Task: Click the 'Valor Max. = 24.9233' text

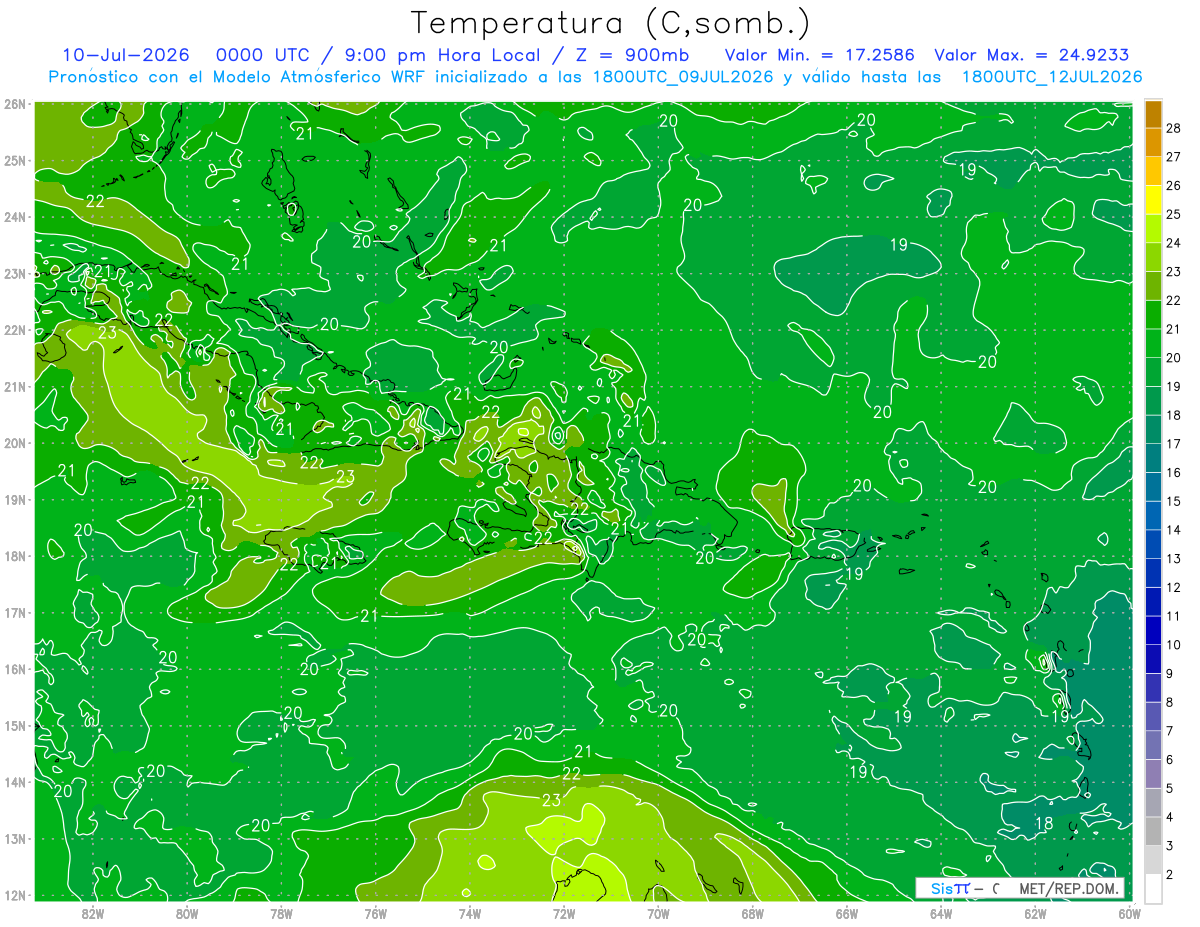Action: [1031, 55]
